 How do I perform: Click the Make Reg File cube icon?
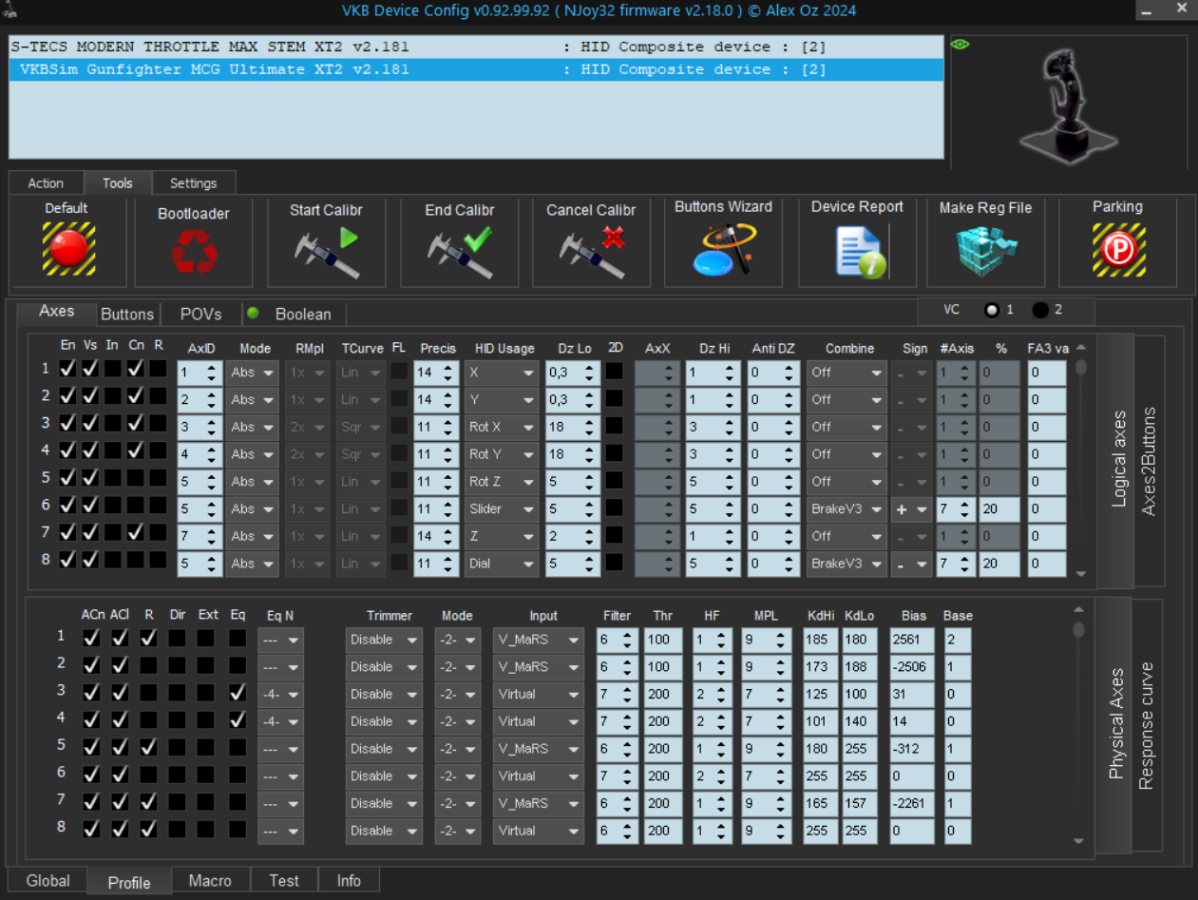point(985,250)
